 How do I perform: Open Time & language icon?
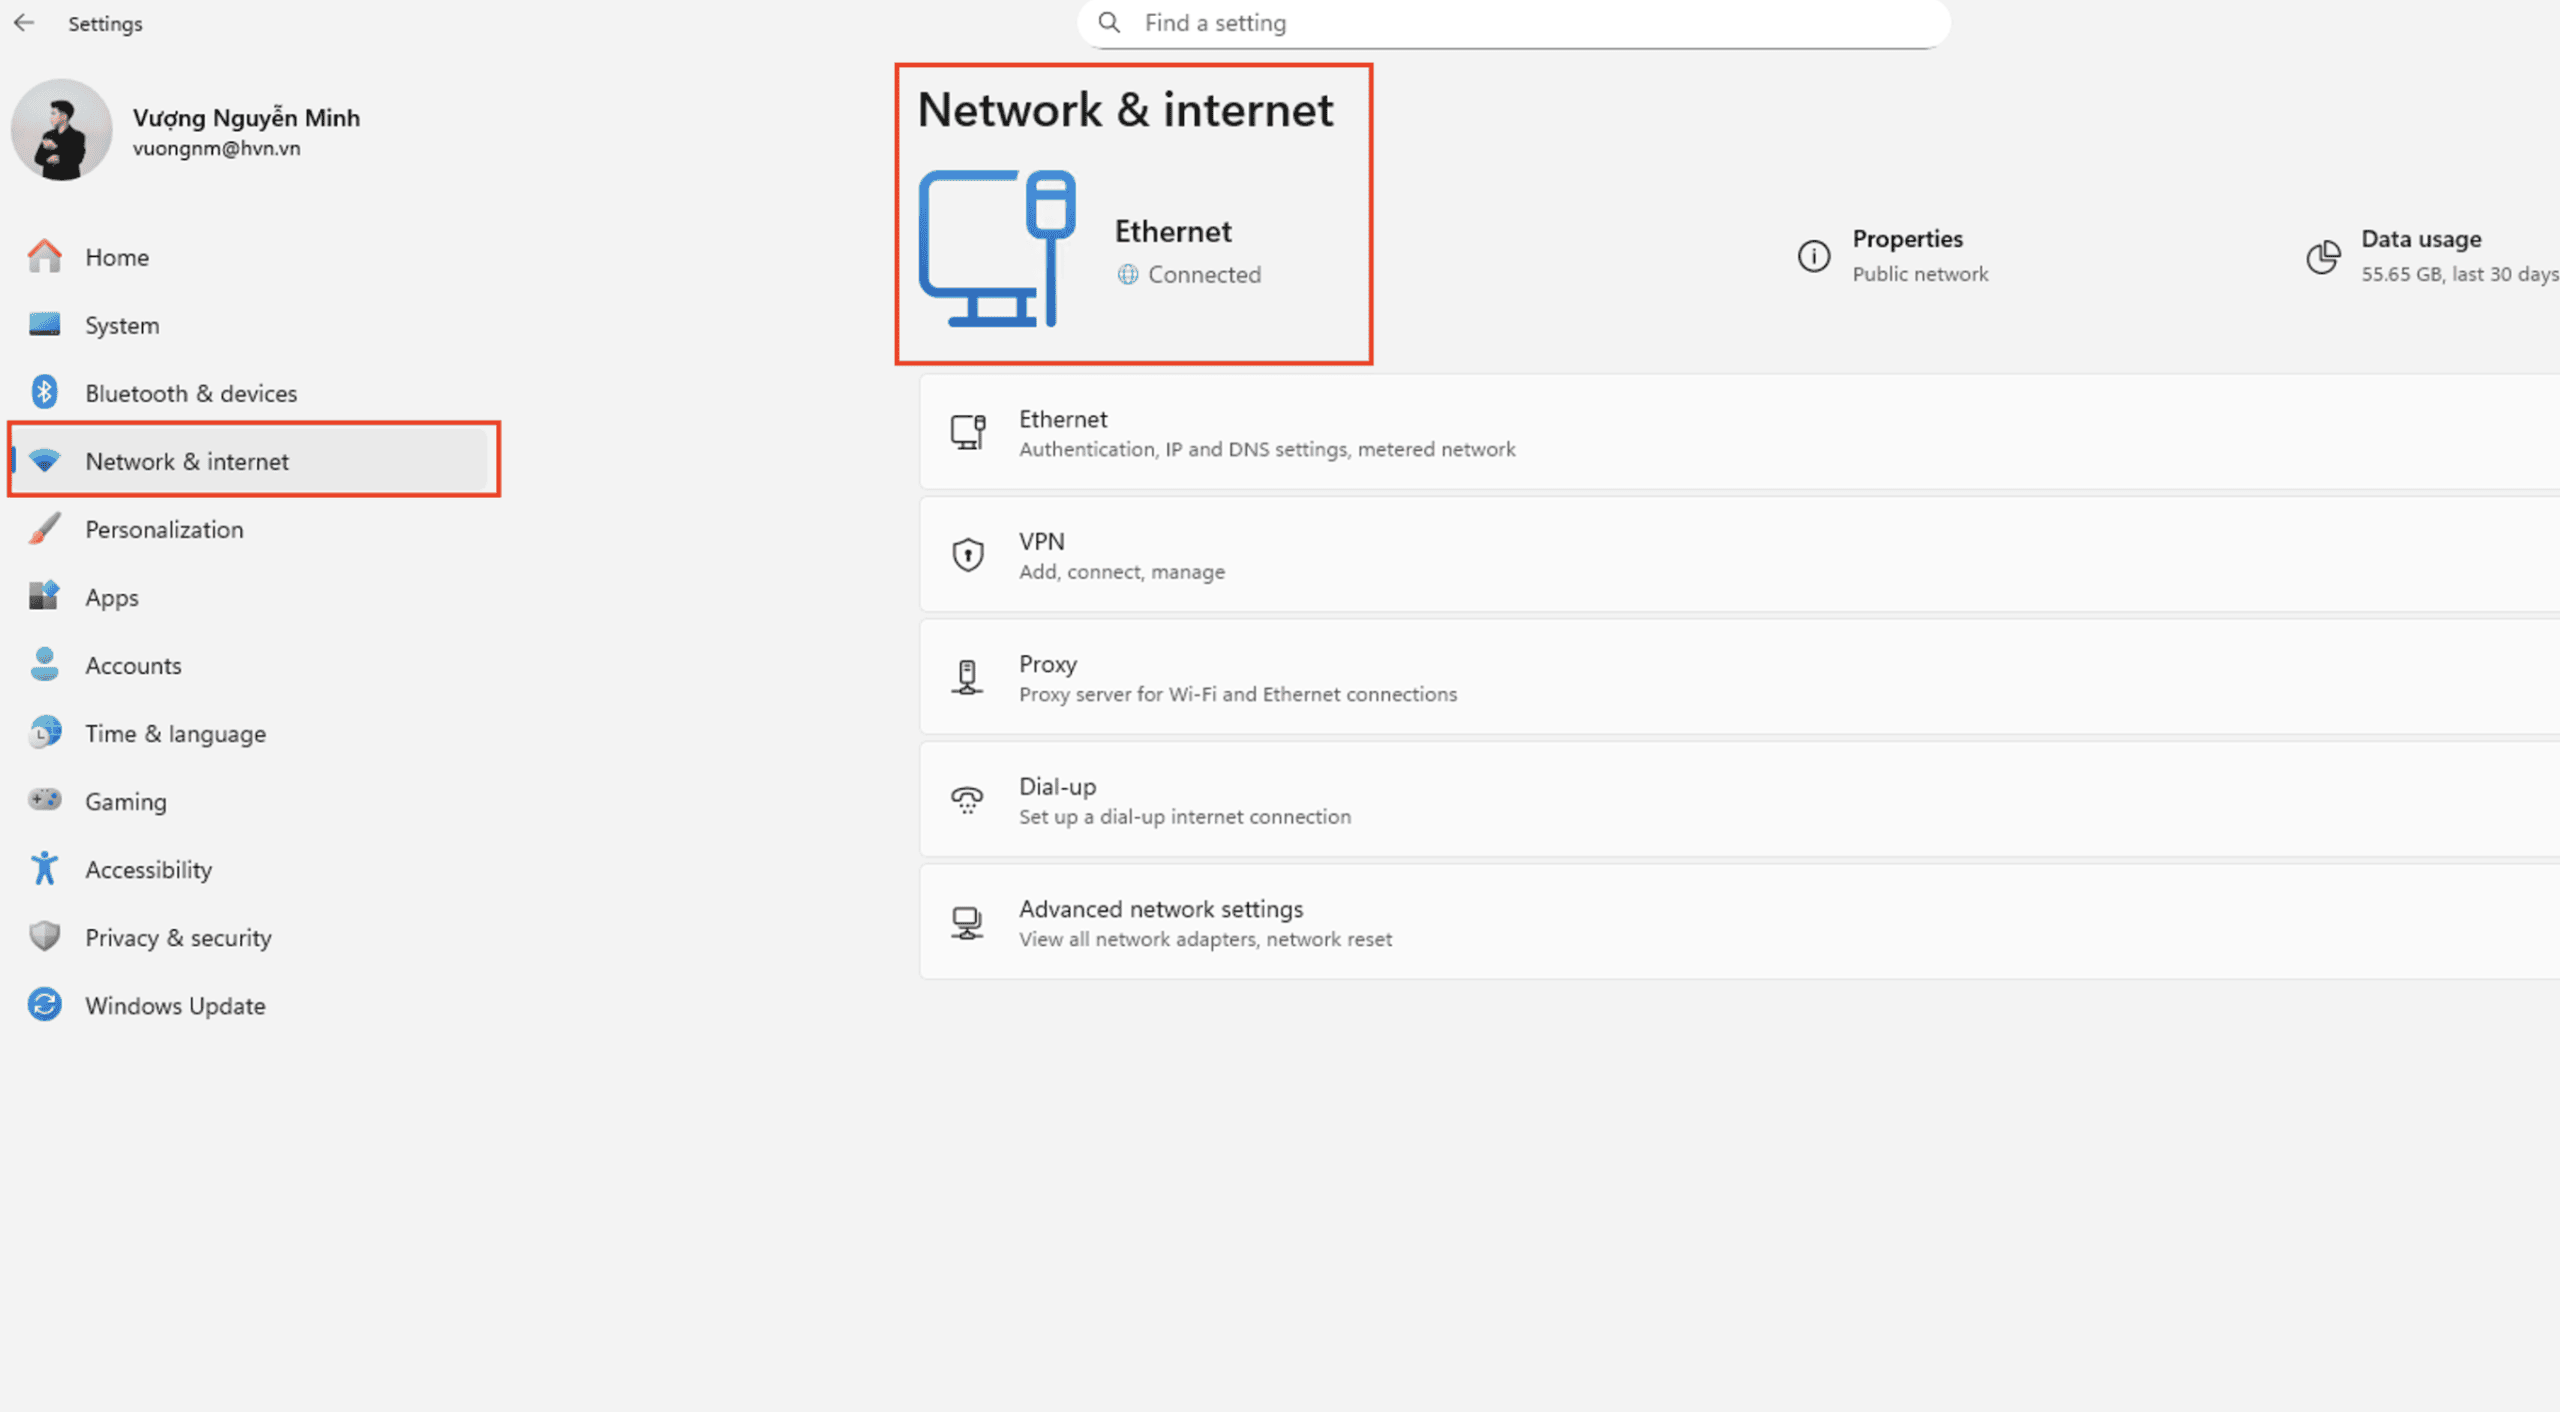point(44,733)
